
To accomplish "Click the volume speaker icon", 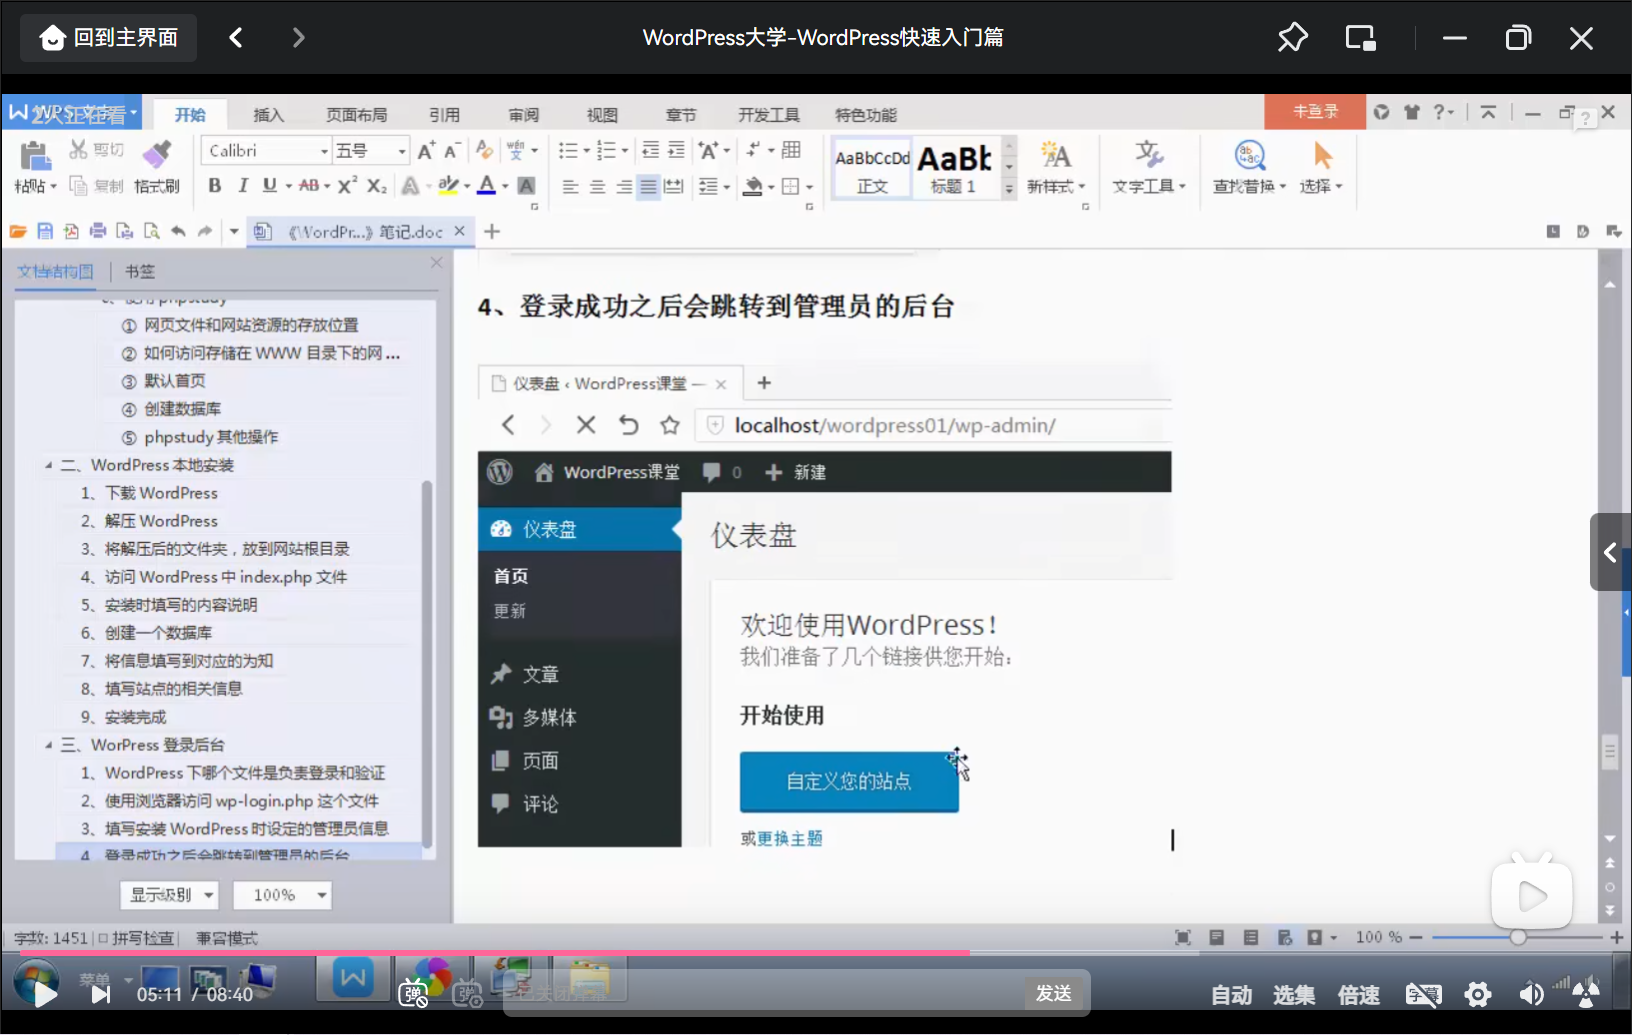I will click(x=1531, y=994).
